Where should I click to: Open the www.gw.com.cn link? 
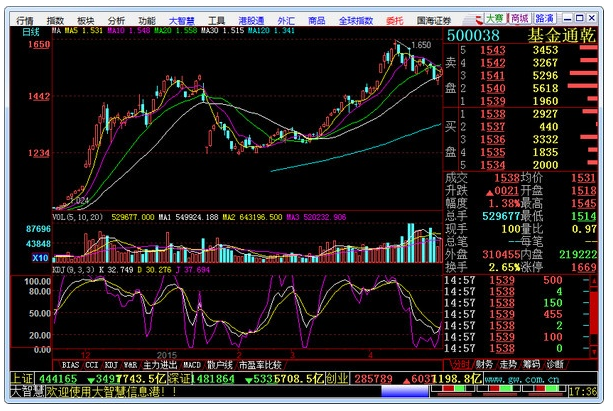click(x=522, y=379)
